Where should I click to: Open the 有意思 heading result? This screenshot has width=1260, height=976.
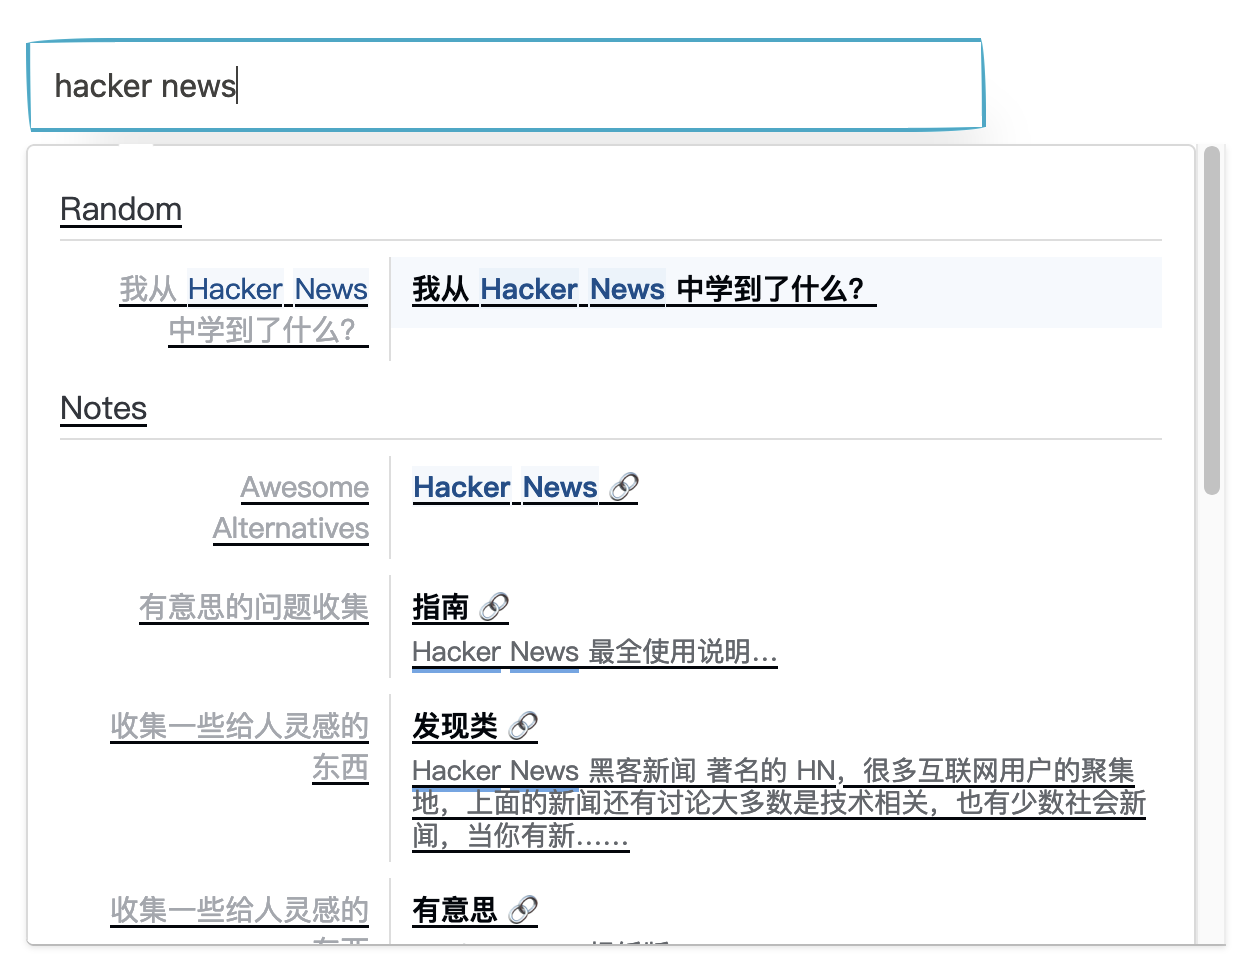point(455,910)
